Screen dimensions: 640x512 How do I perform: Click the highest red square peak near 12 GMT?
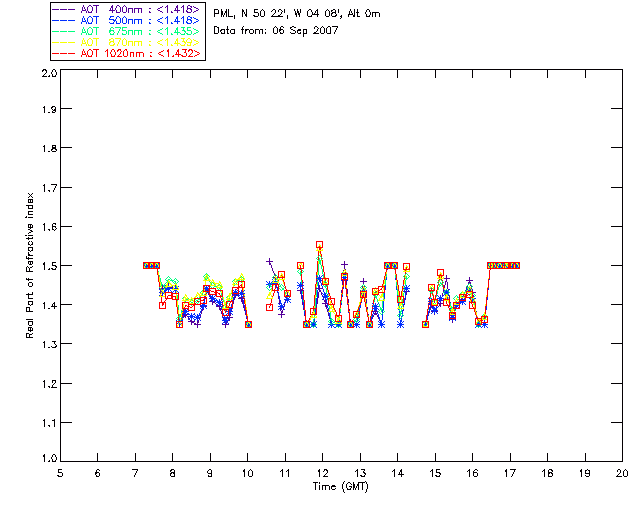(319, 245)
